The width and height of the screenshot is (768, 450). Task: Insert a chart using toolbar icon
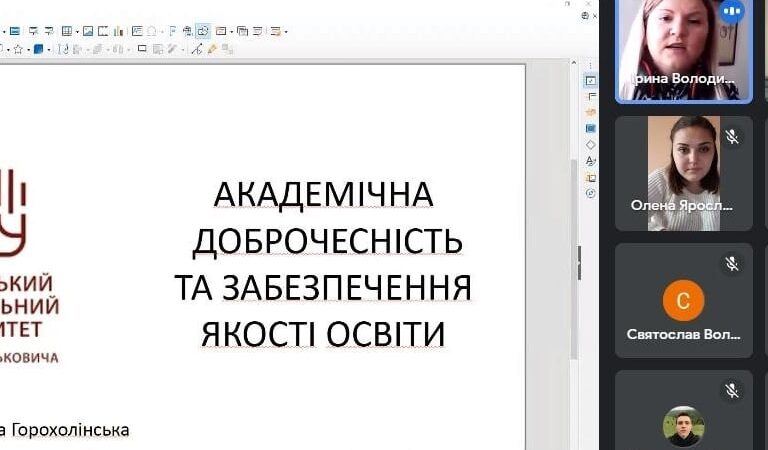click(x=118, y=31)
